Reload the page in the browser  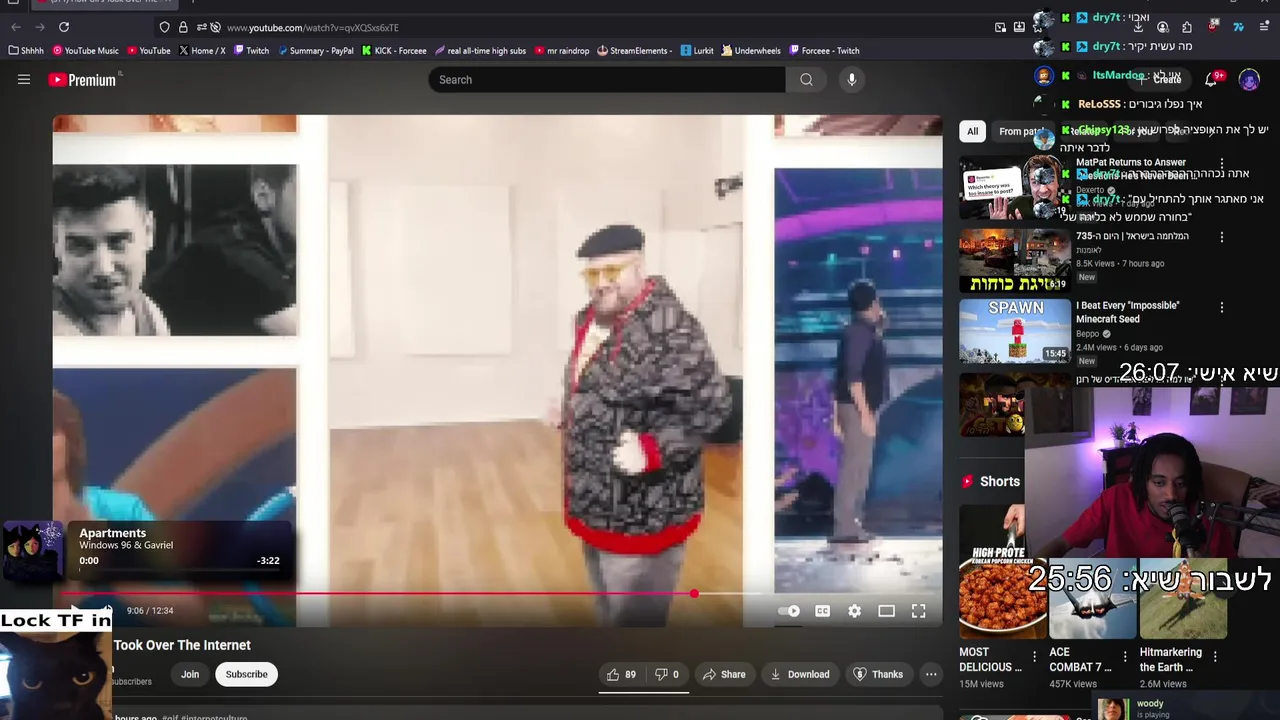pyautogui.click(x=64, y=27)
